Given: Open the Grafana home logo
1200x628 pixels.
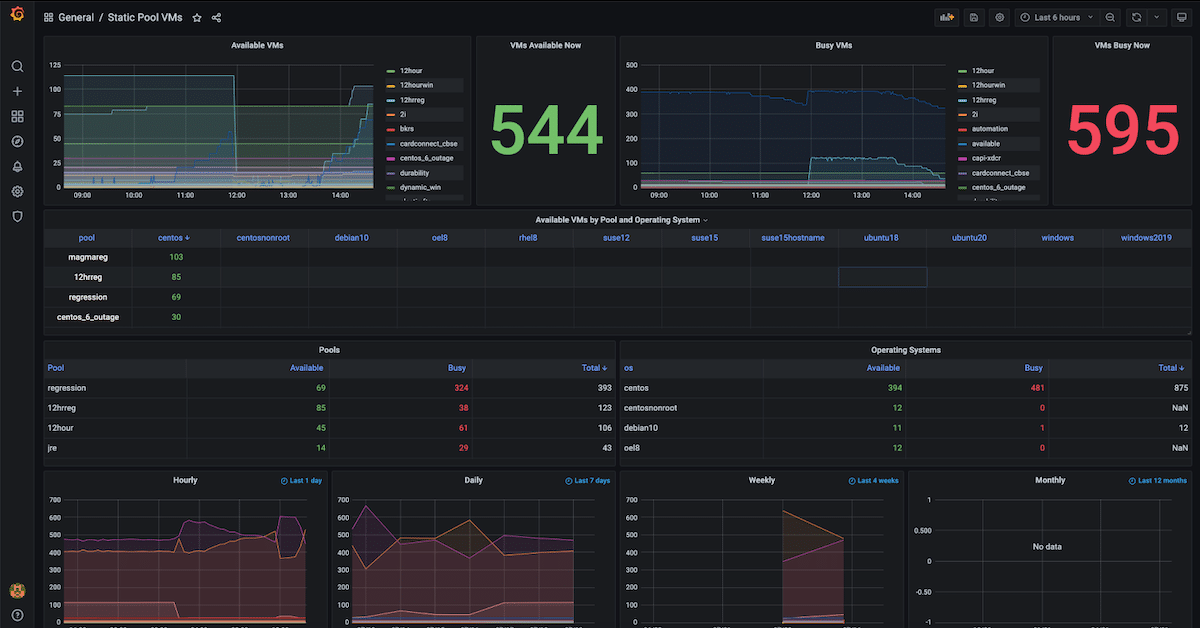Looking at the screenshot, I should 17,15.
